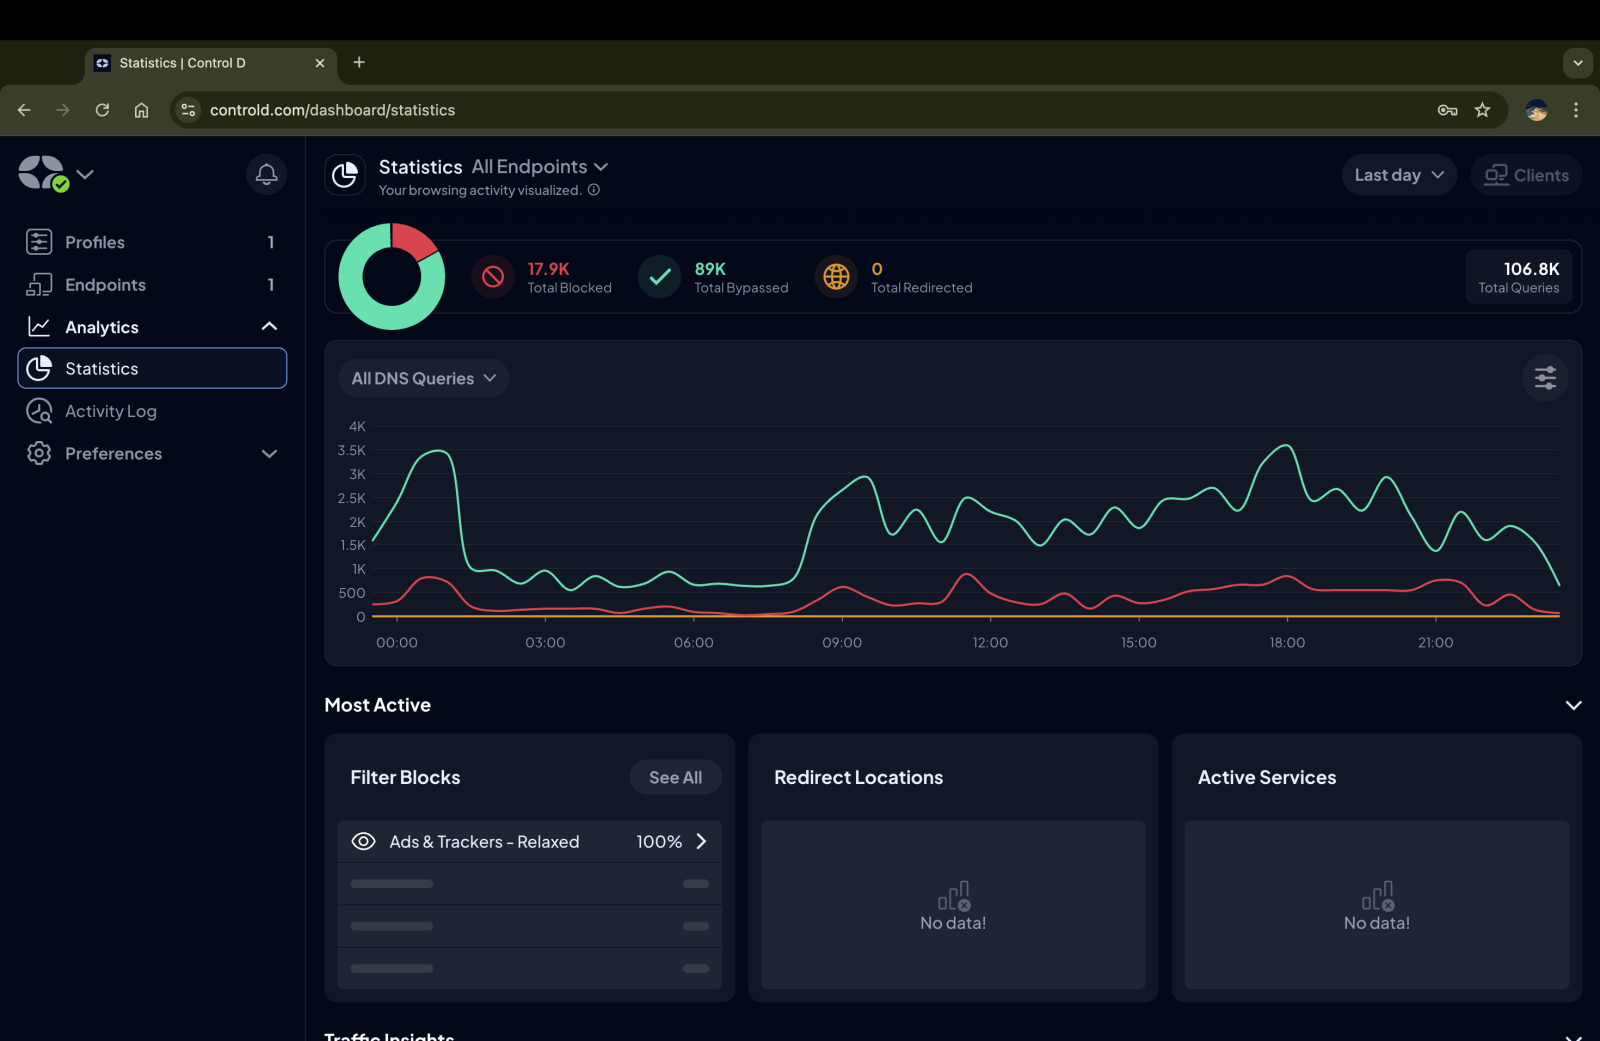Reload the page

point(102,110)
